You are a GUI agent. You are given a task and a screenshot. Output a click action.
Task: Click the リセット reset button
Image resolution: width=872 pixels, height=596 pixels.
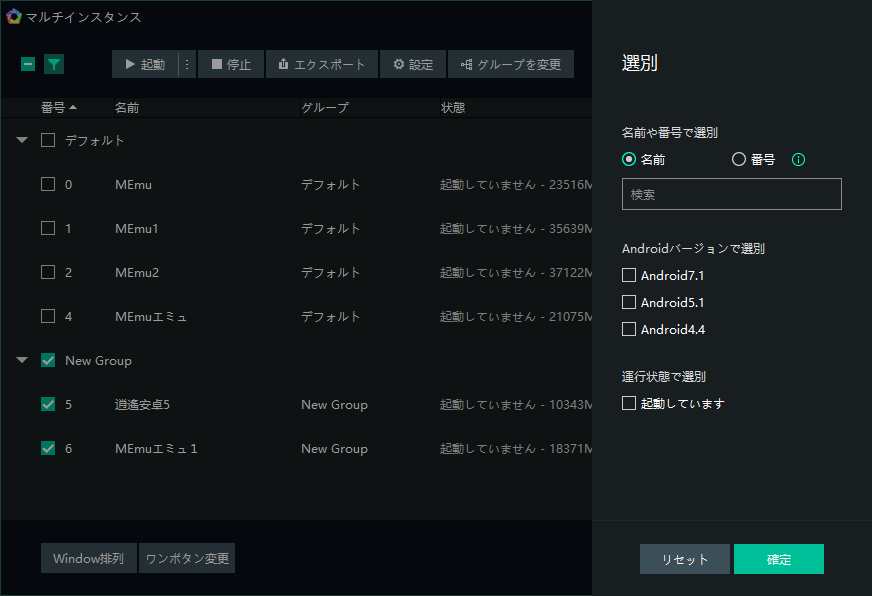click(684, 559)
